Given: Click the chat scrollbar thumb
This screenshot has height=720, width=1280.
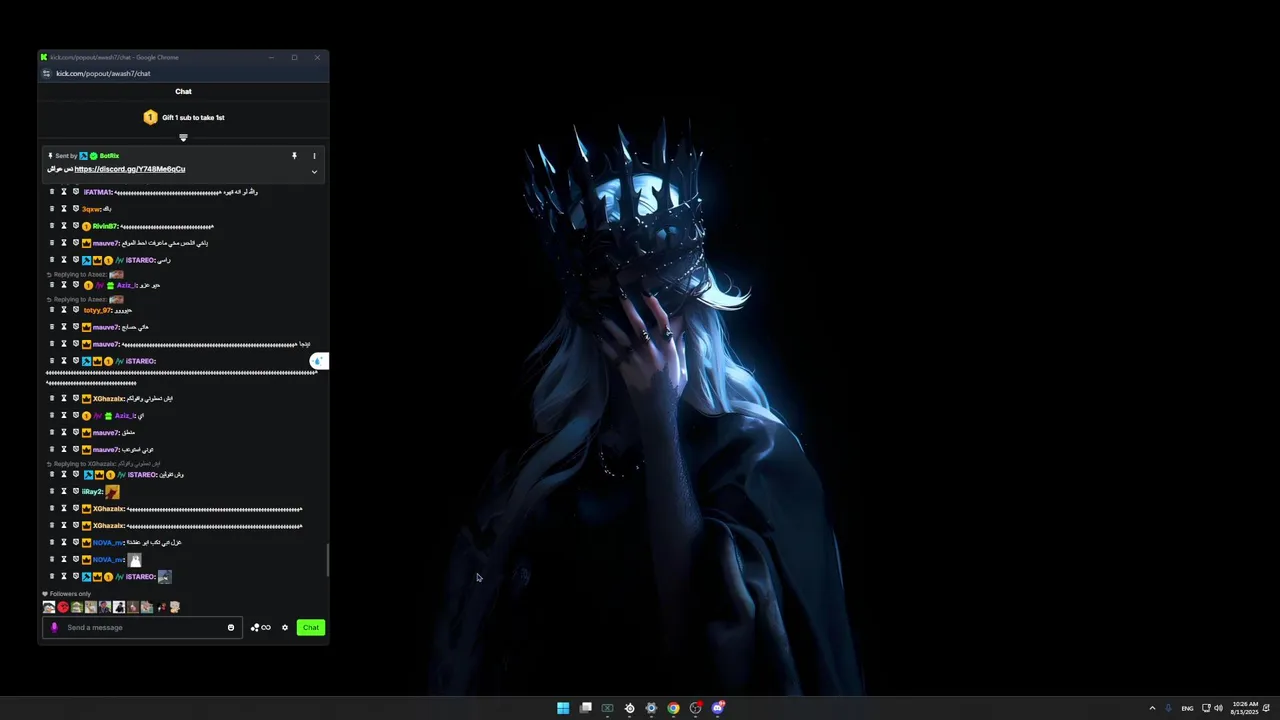Looking at the screenshot, I should (x=327, y=561).
